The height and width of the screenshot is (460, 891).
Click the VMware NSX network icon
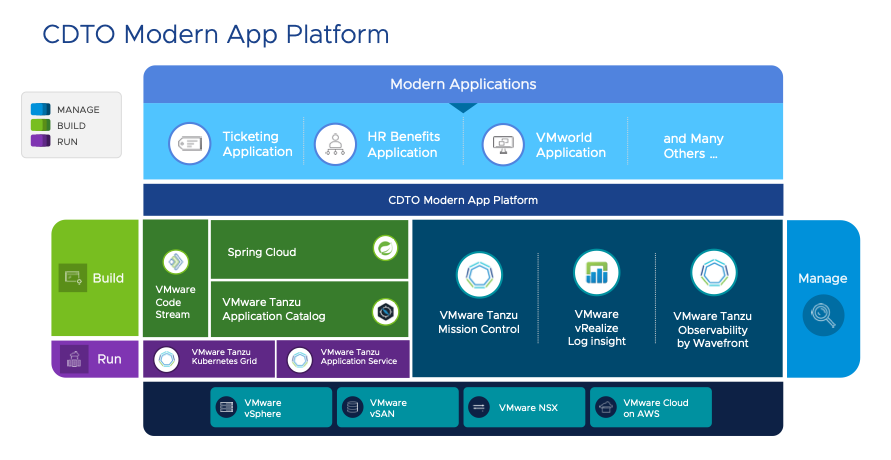pos(478,407)
